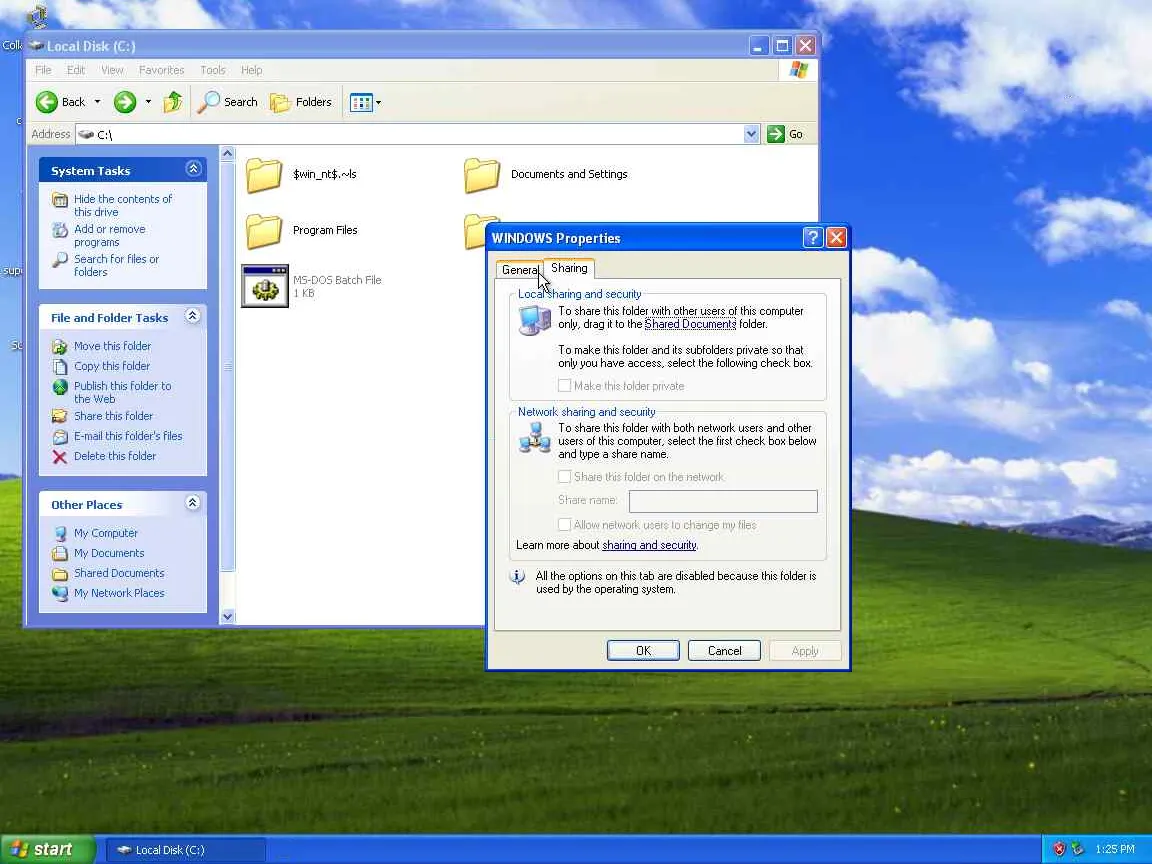Select the MS-DOS Batch File icon
Screen dimensions: 1152x864
(x=265, y=286)
